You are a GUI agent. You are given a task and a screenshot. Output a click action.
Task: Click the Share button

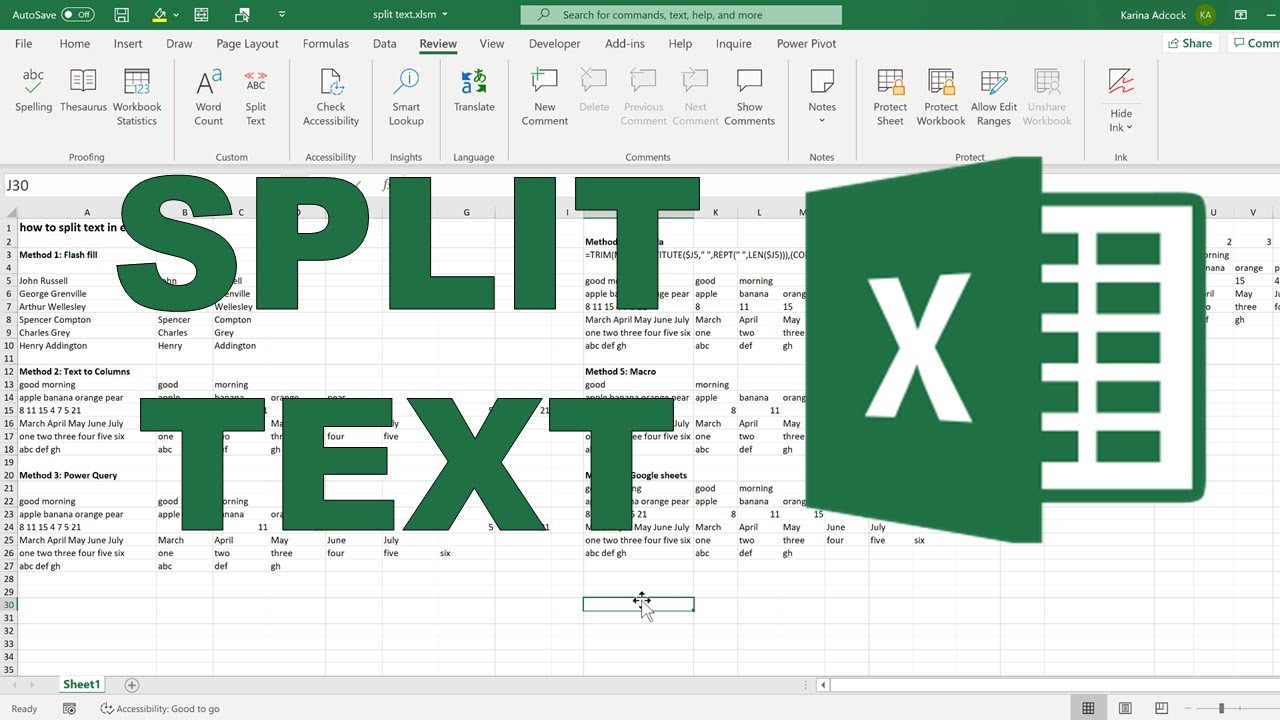[1190, 44]
